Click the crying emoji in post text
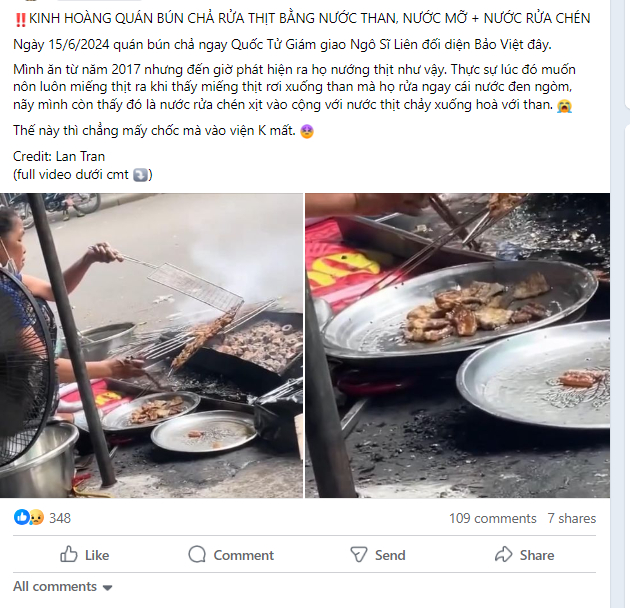 [x=564, y=106]
